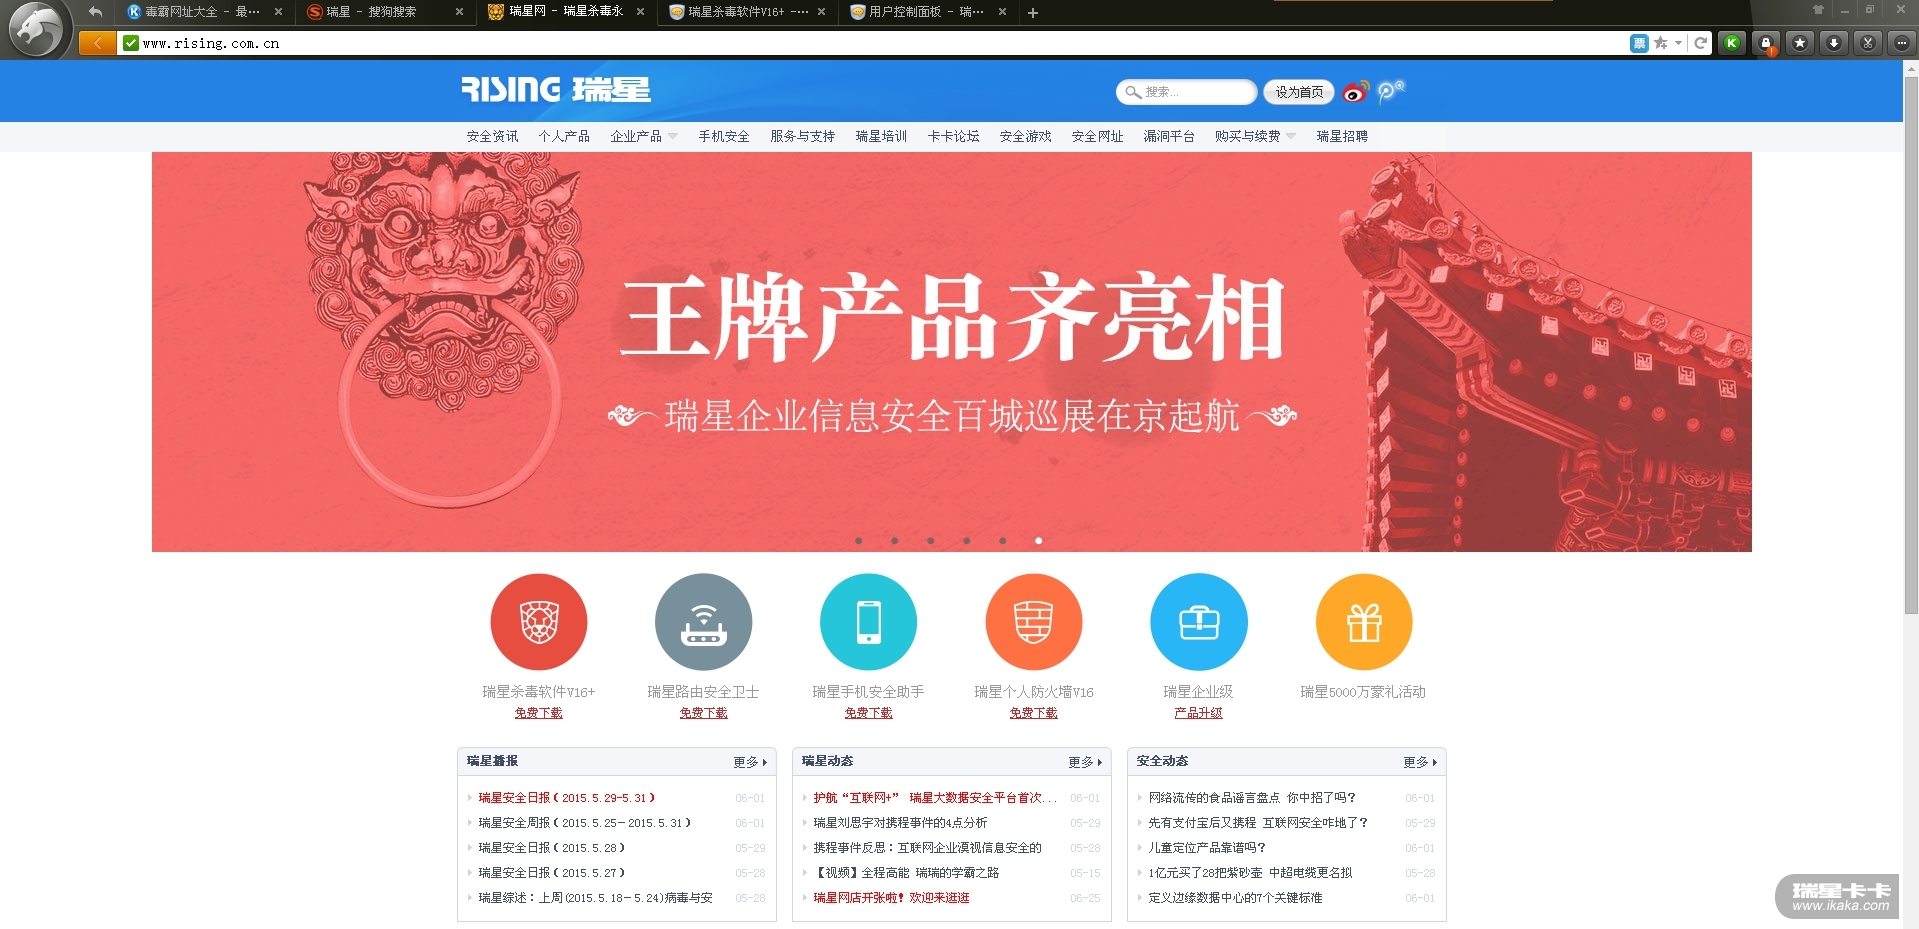Select the last banner carousel dot

[1038, 541]
